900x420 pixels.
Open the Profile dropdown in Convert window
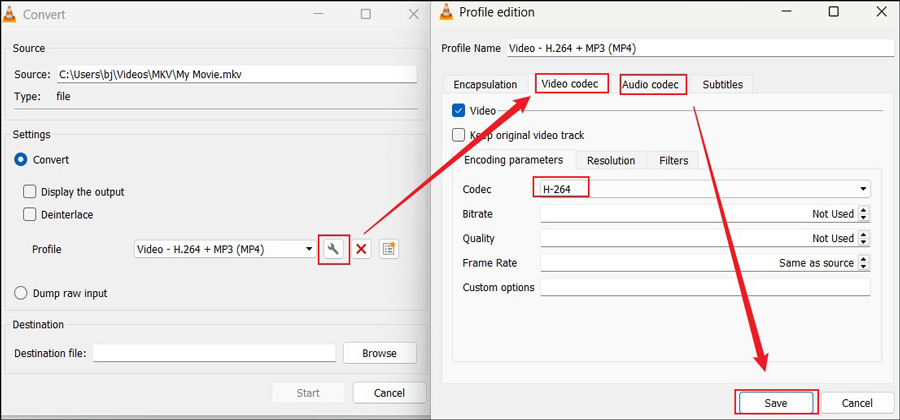[226, 249]
